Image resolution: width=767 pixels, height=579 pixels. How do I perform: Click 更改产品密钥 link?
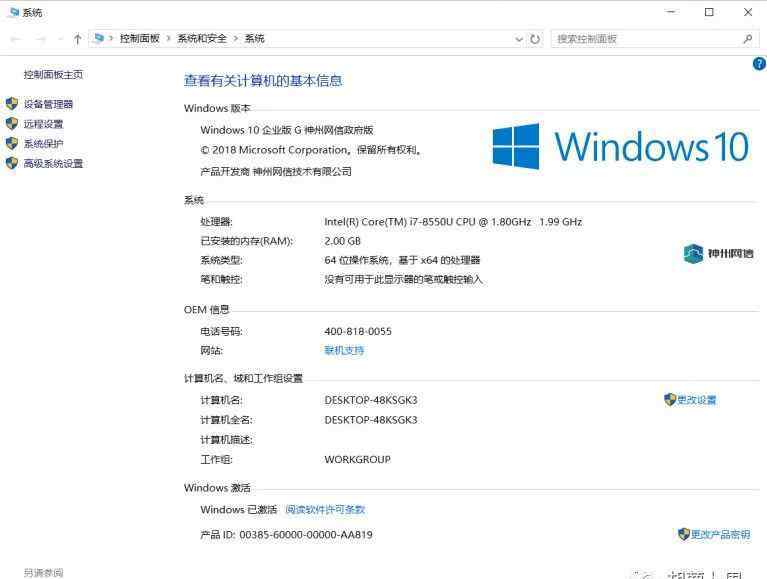721,534
